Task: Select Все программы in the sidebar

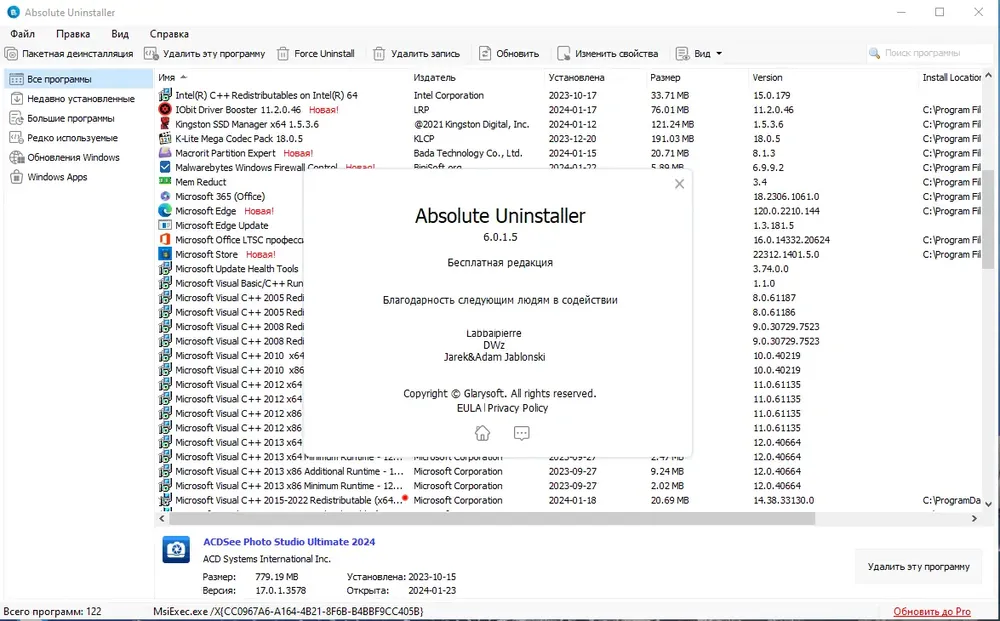Action: coord(78,79)
